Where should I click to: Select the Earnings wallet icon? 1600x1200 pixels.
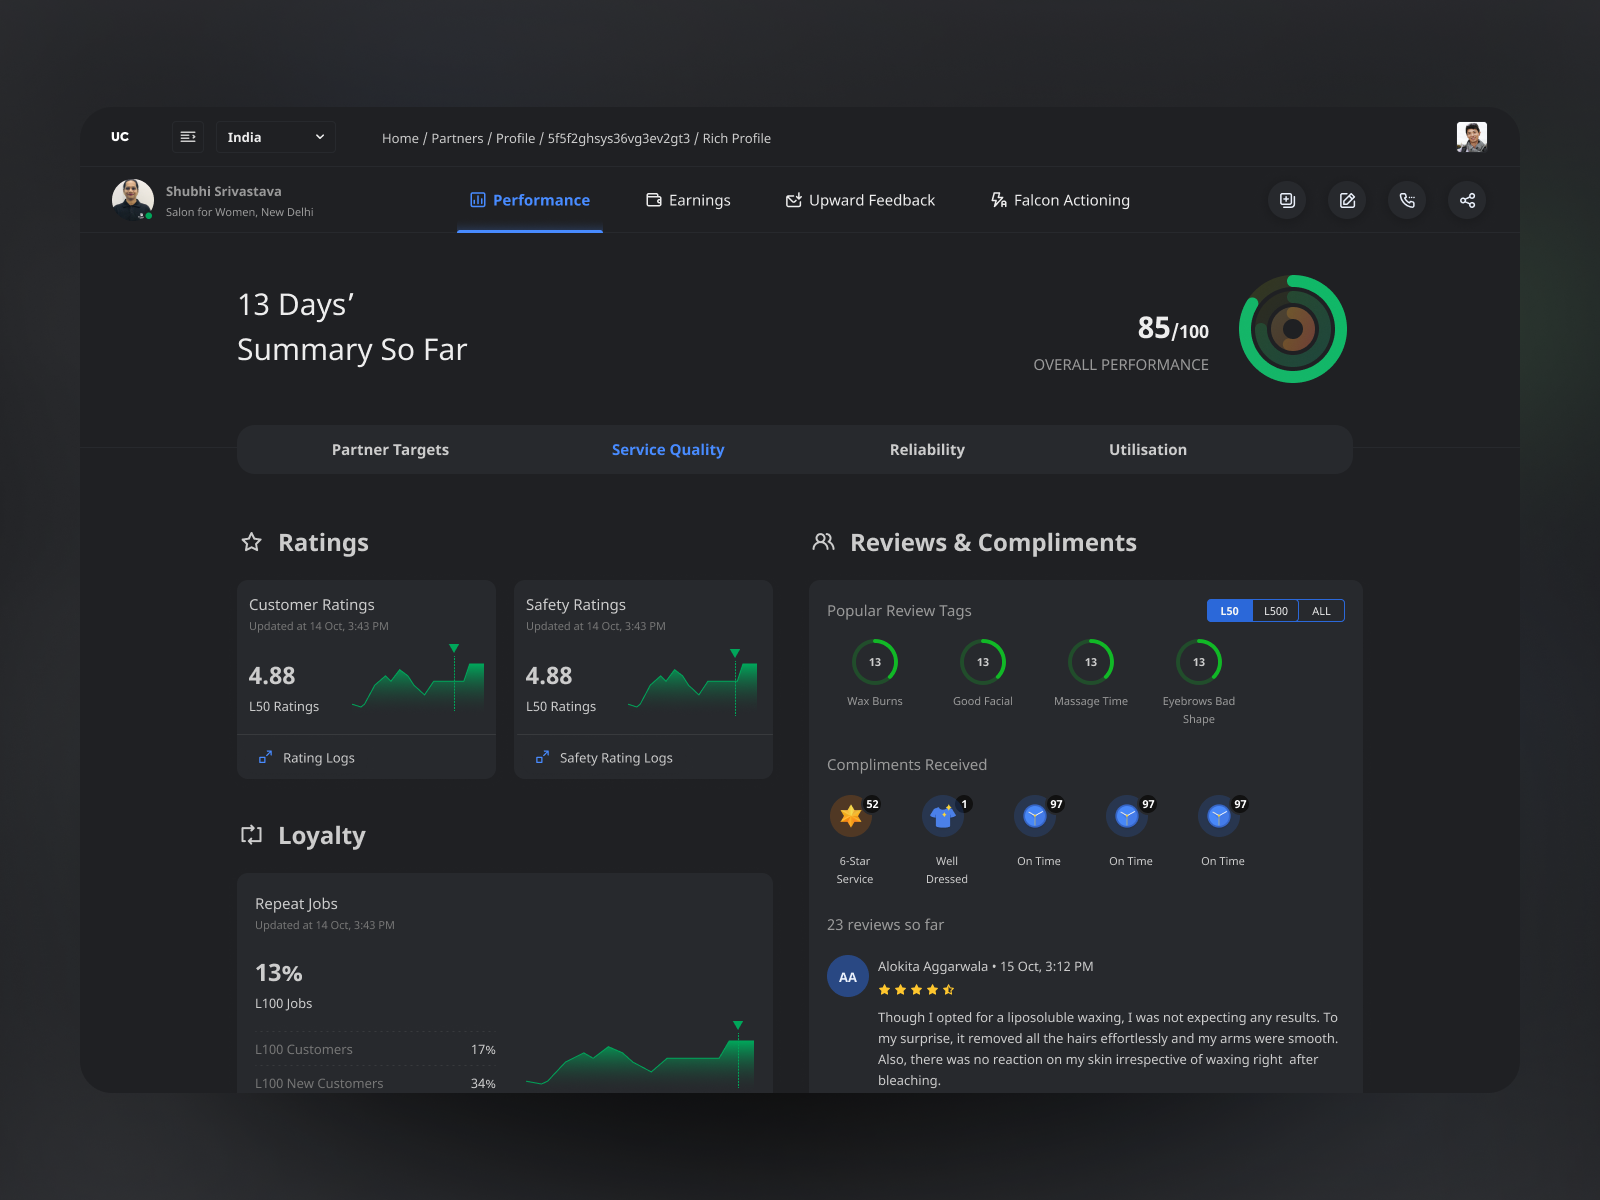click(654, 200)
